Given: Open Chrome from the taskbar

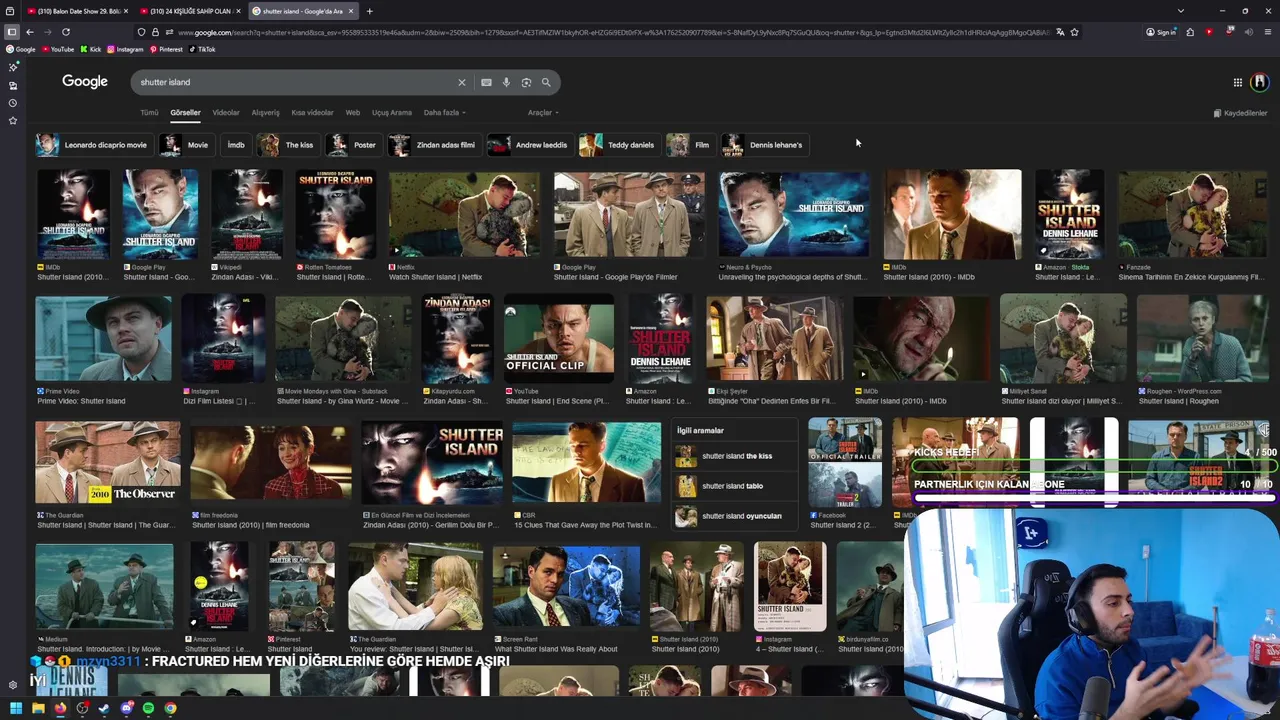Looking at the screenshot, I should [170, 708].
